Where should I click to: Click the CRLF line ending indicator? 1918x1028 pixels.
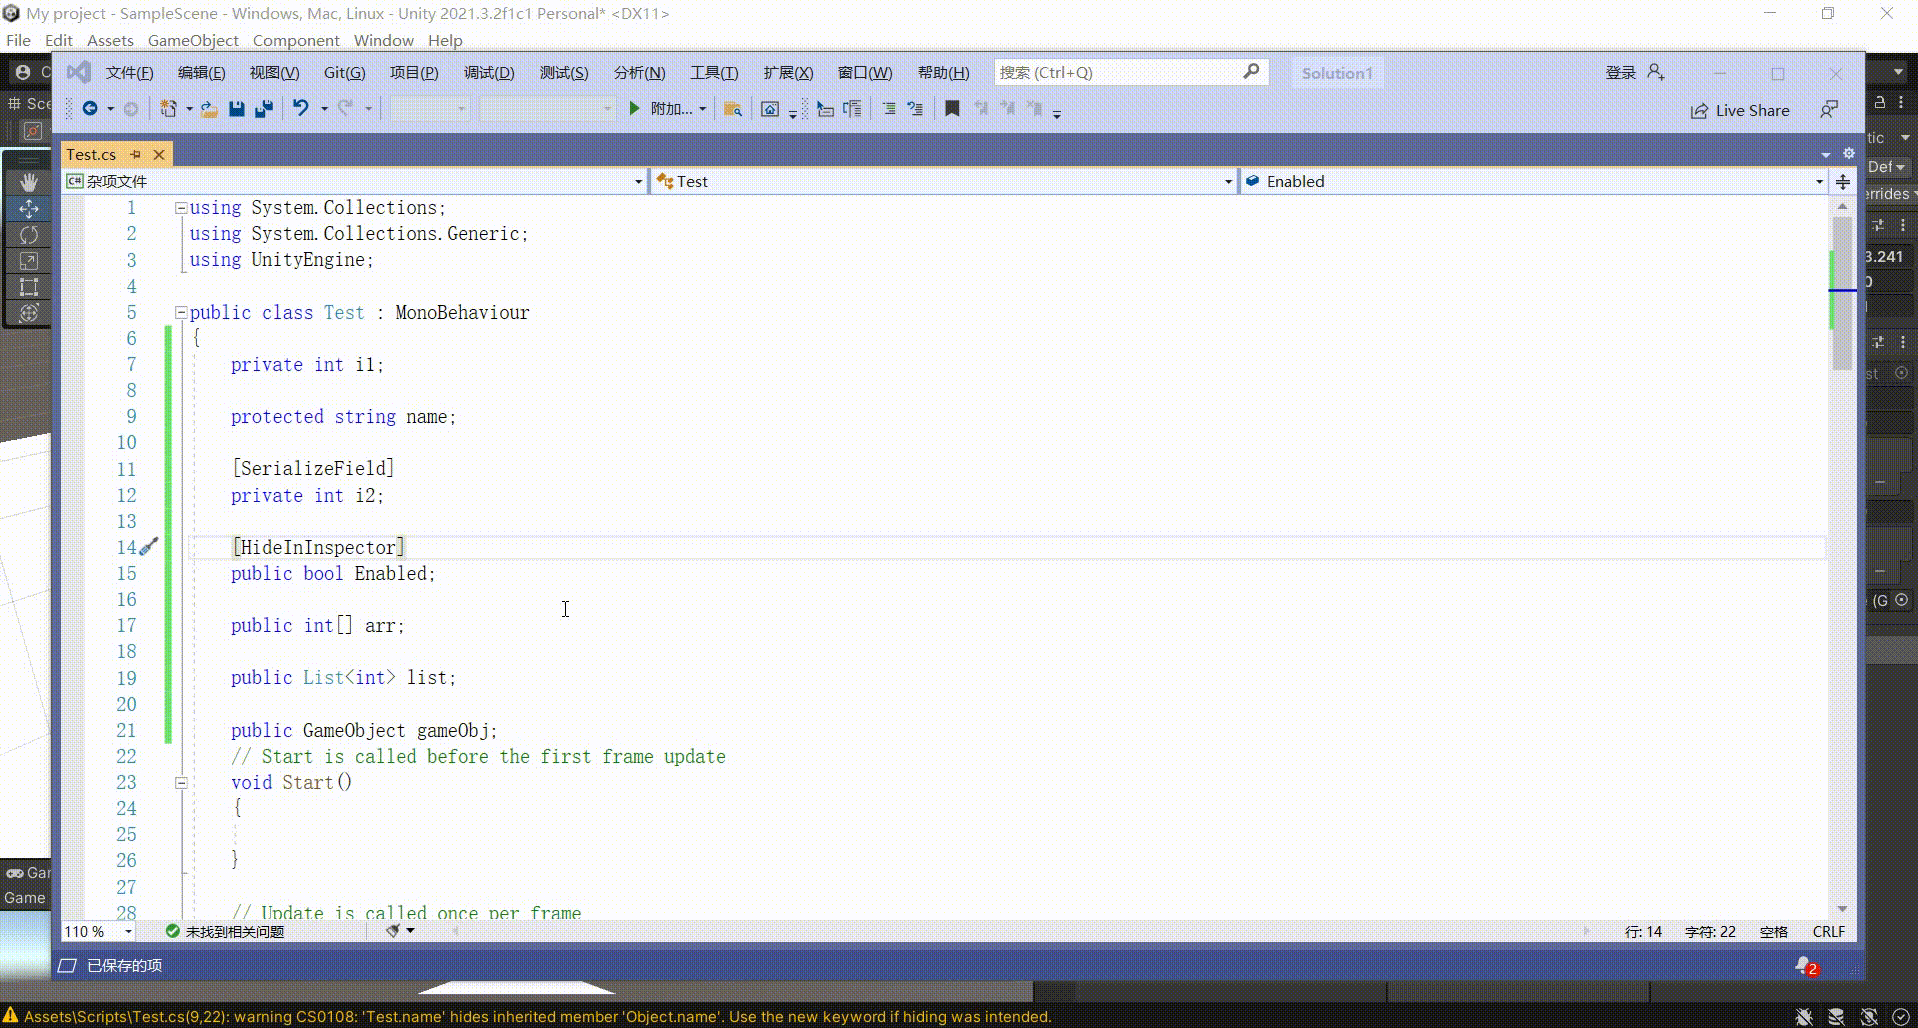pyautogui.click(x=1829, y=931)
